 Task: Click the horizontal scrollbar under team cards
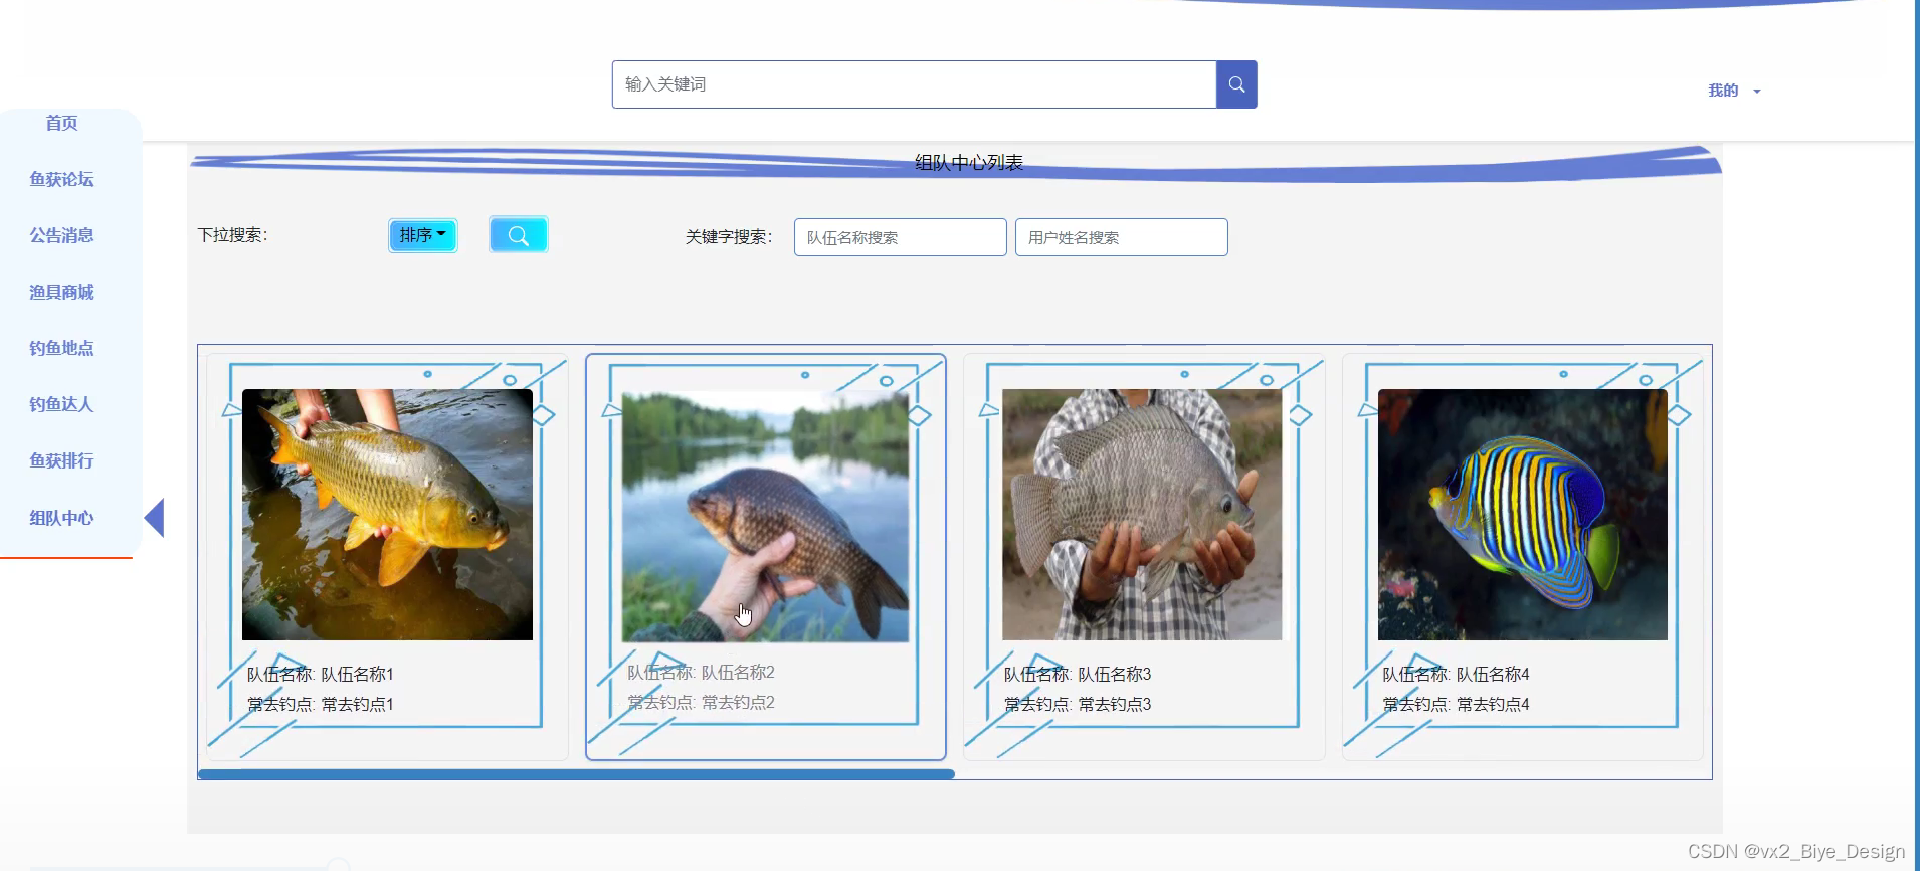[576, 774]
